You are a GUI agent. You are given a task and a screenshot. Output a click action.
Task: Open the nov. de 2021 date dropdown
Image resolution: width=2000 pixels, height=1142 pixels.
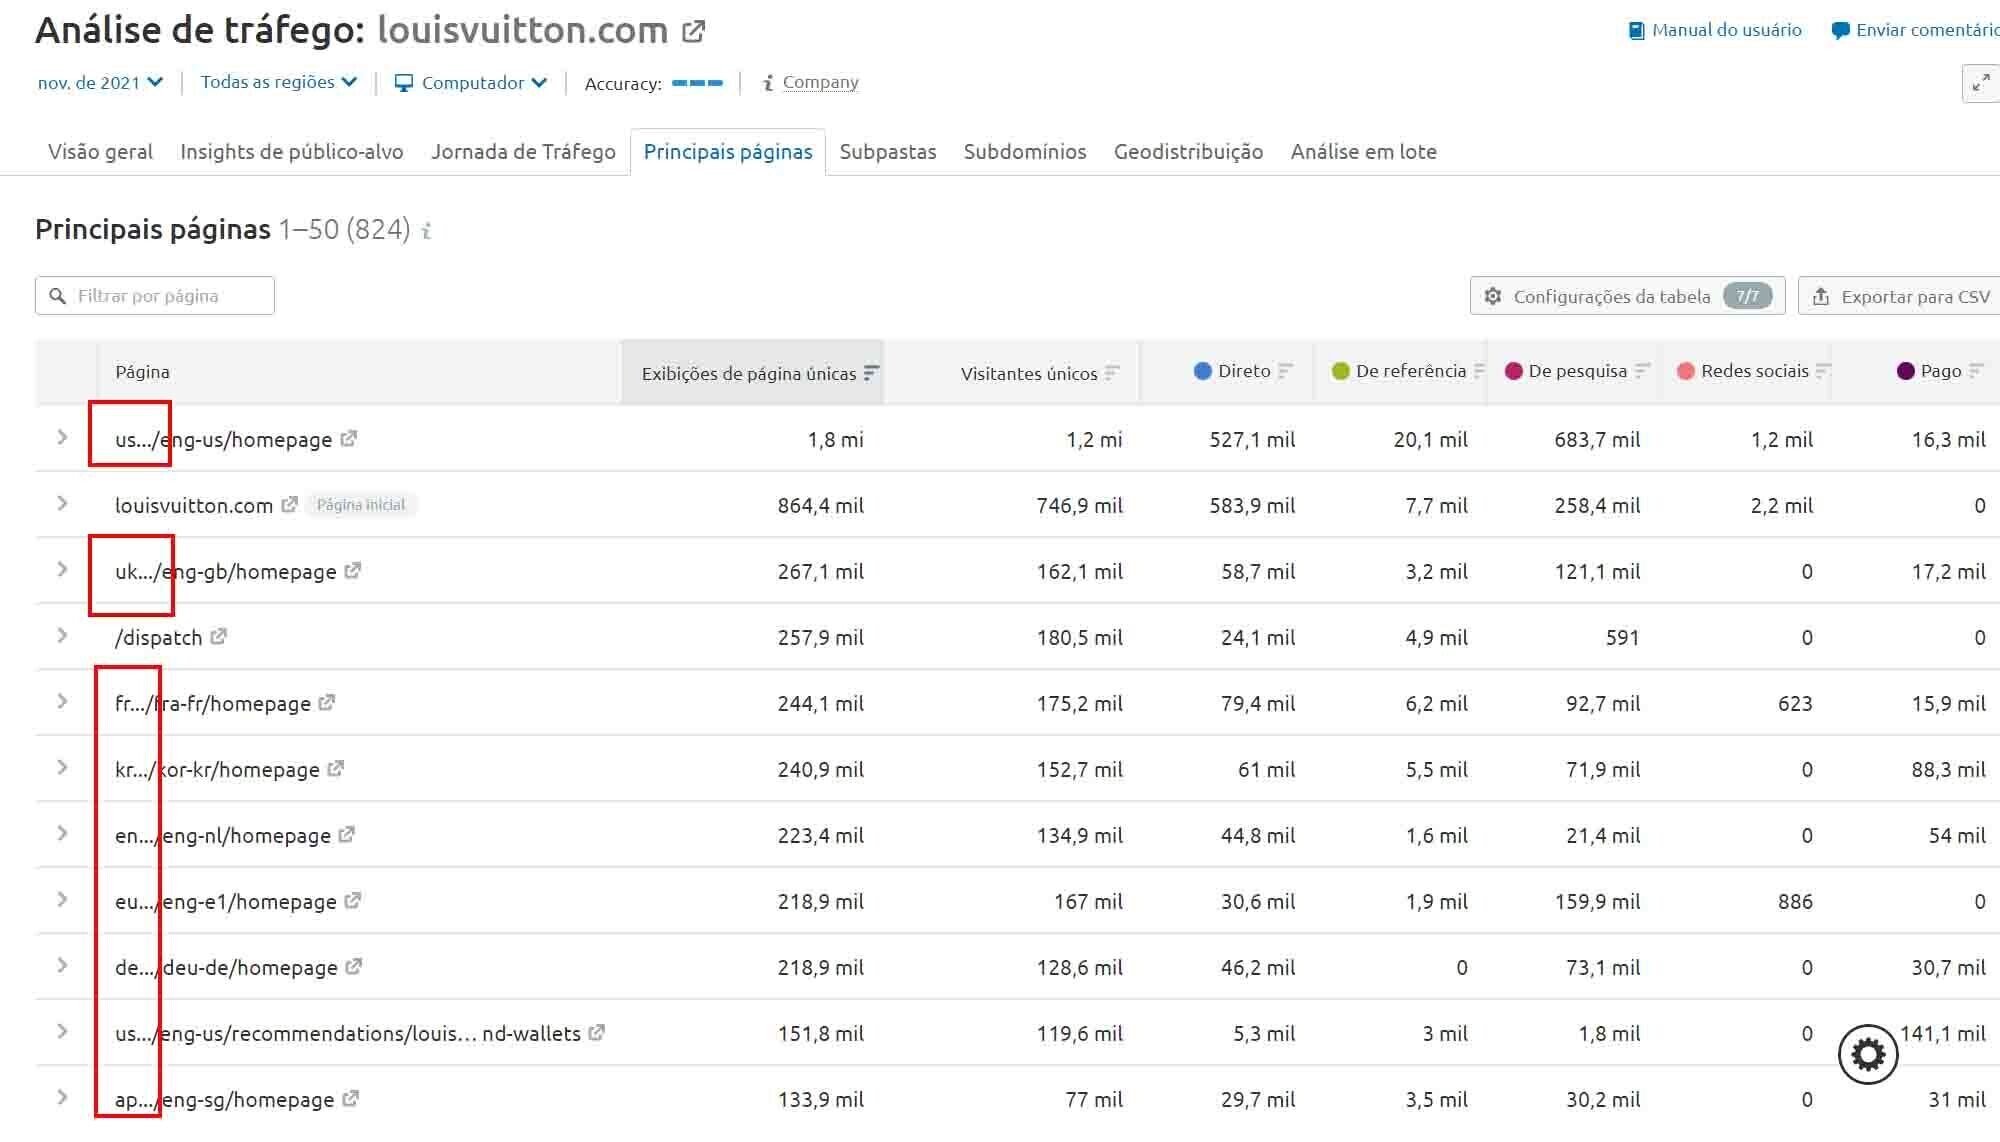click(100, 83)
